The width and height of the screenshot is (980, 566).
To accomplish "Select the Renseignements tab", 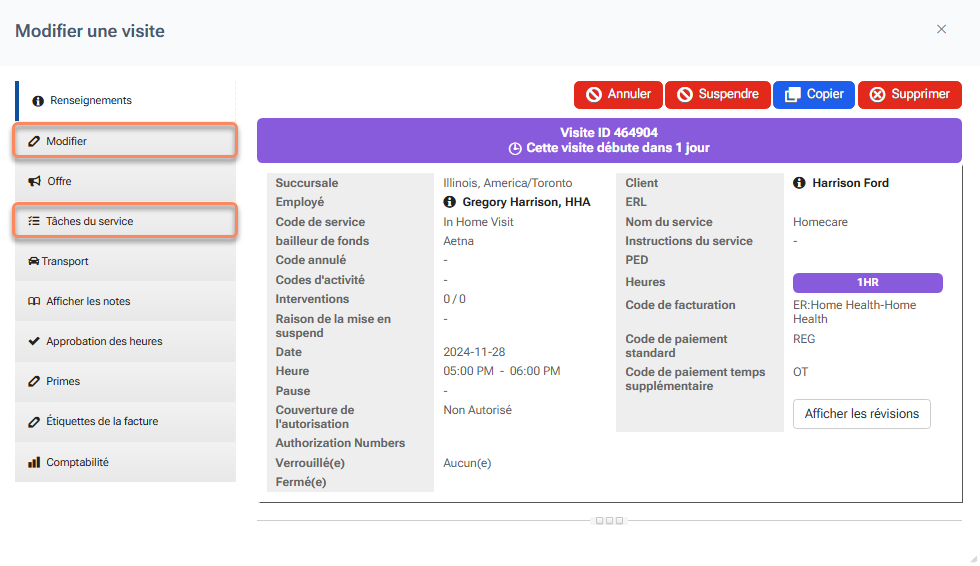I will pyautogui.click(x=125, y=100).
